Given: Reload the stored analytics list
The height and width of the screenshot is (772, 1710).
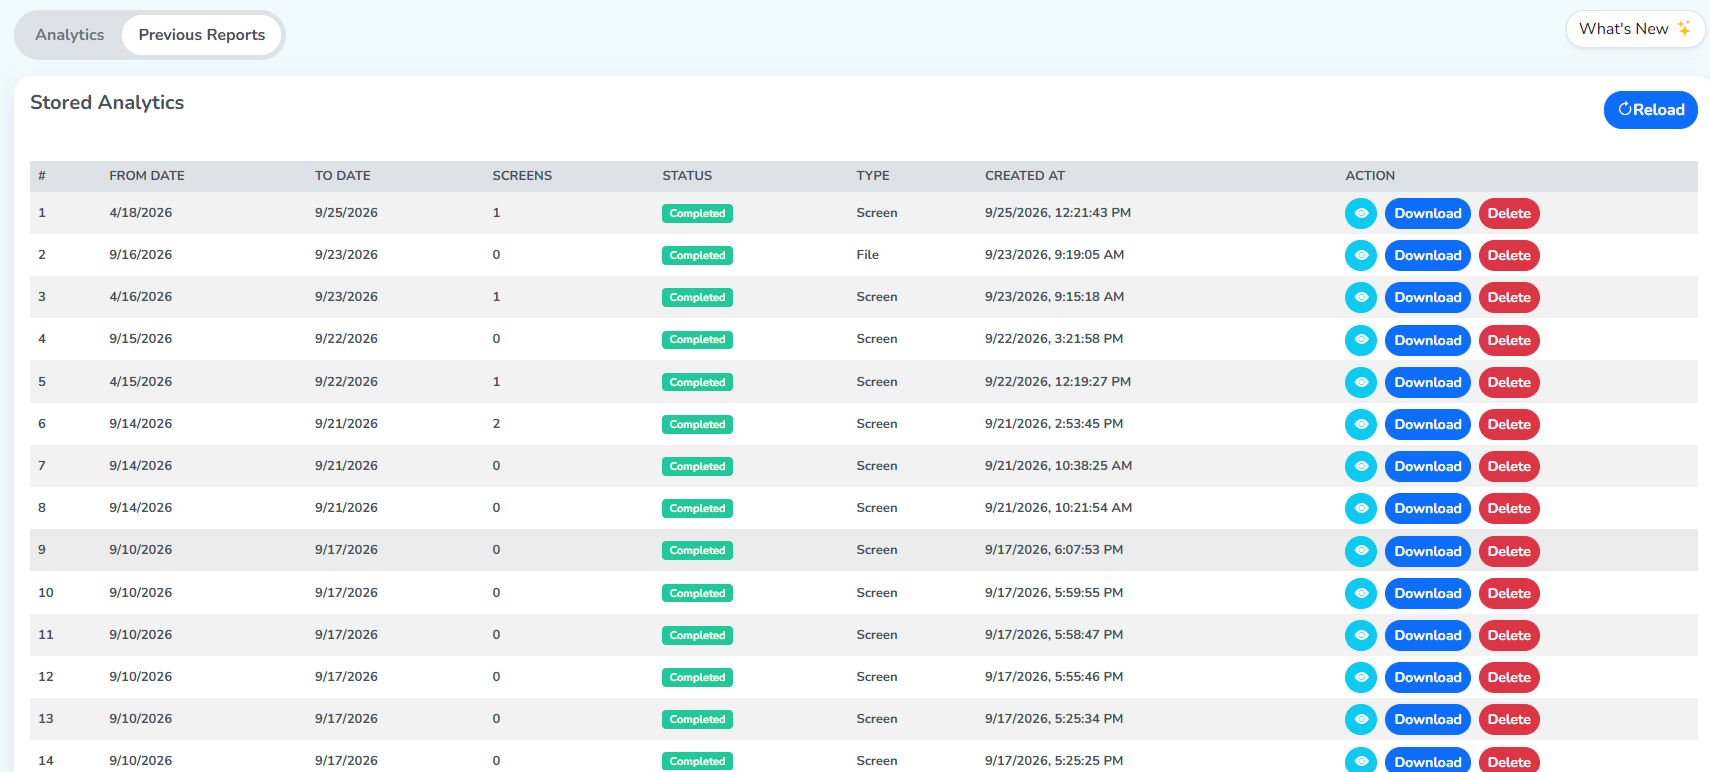Looking at the screenshot, I should [1651, 110].
